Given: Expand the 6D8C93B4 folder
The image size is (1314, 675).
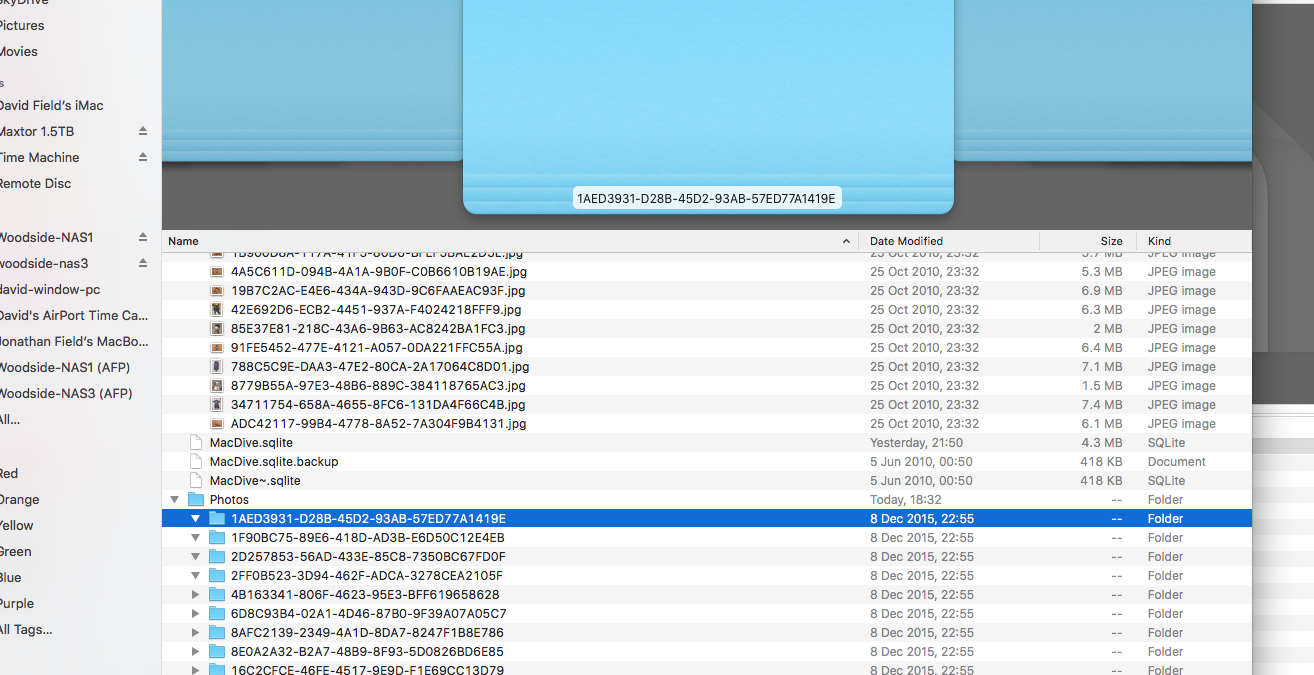Looking at the screenshot, I should pos(196,614).
